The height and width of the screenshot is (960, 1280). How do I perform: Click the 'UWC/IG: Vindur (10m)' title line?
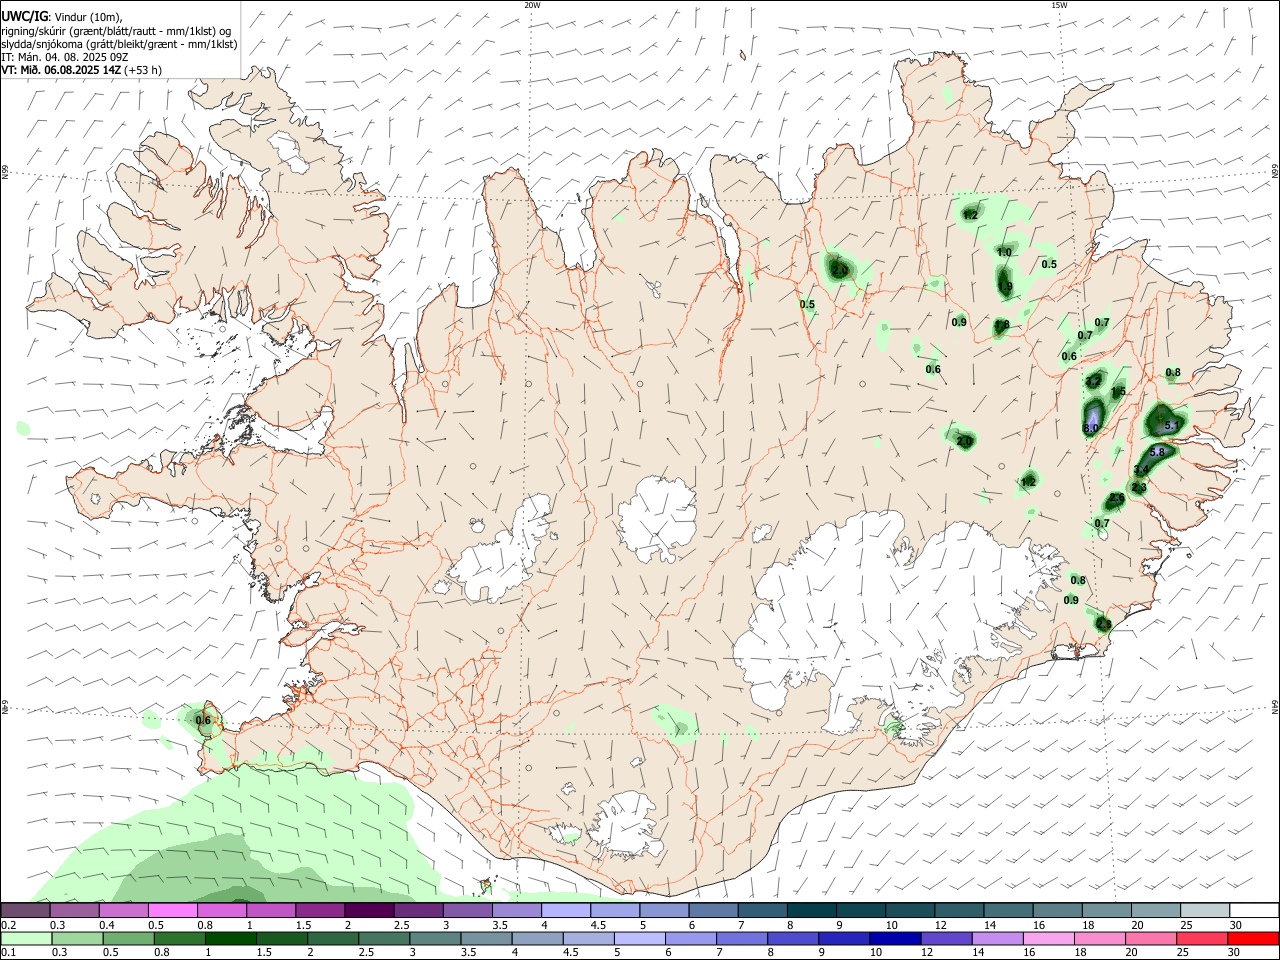(x=62, y=17)
